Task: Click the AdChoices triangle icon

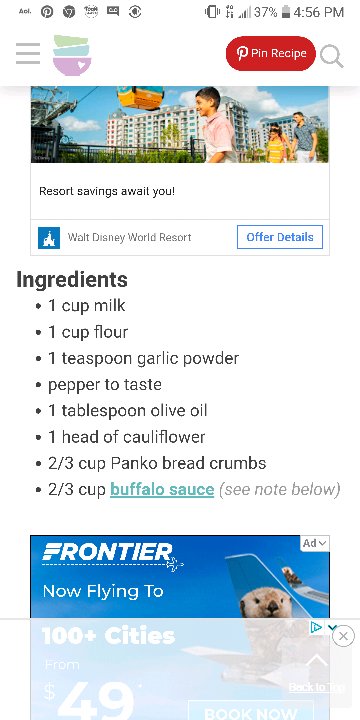Action: tap(316, 627)
